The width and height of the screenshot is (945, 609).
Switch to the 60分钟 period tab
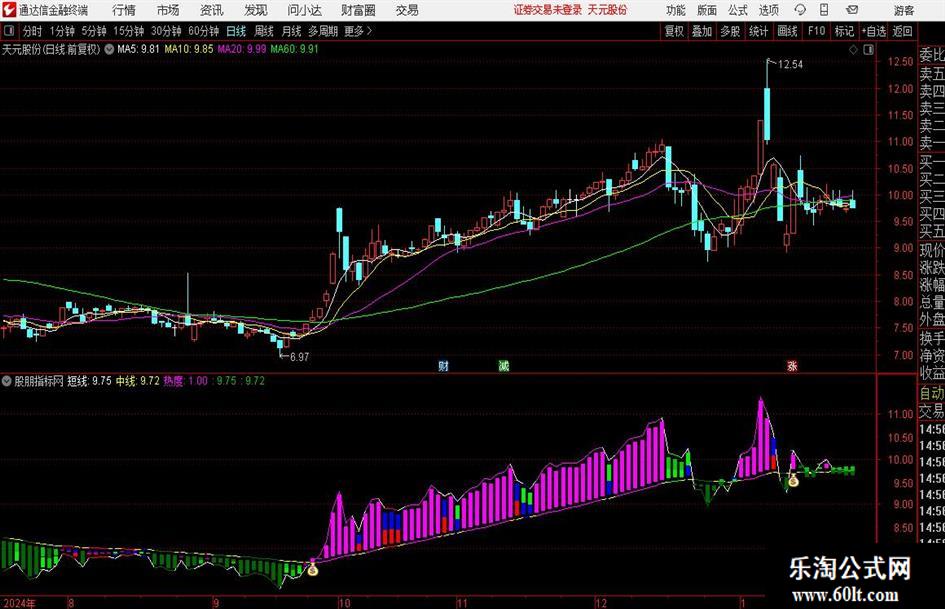pos(204,31)
